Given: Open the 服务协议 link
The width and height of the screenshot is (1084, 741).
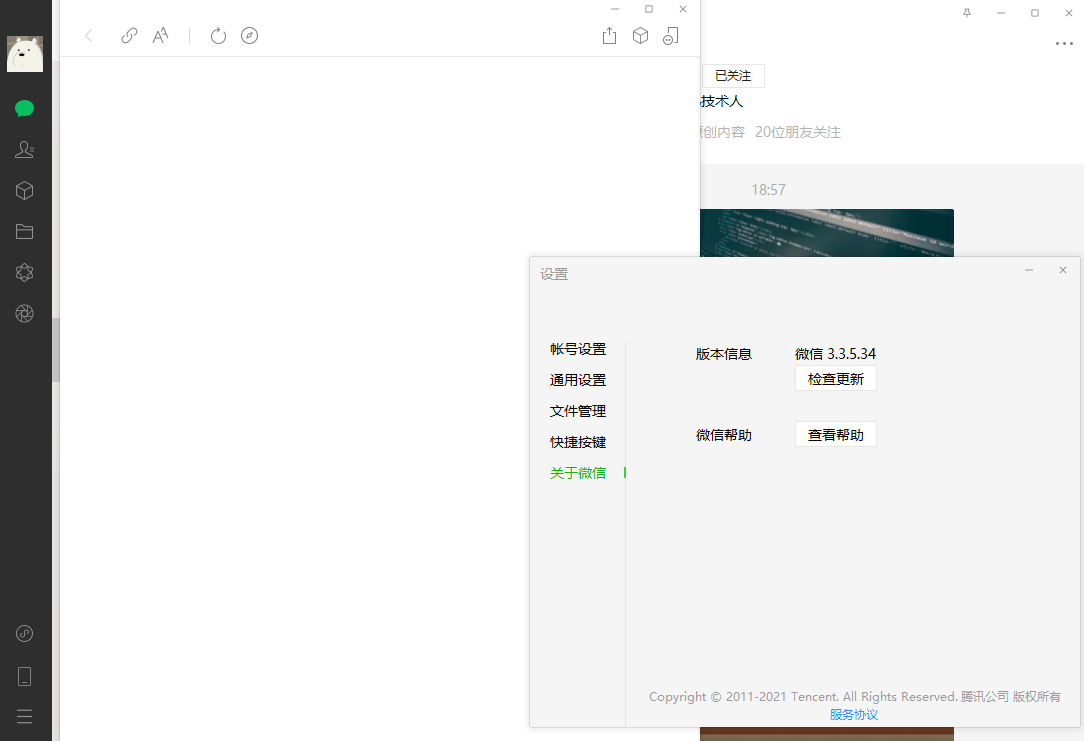Looking at the screenshot, I should point(854,715).
